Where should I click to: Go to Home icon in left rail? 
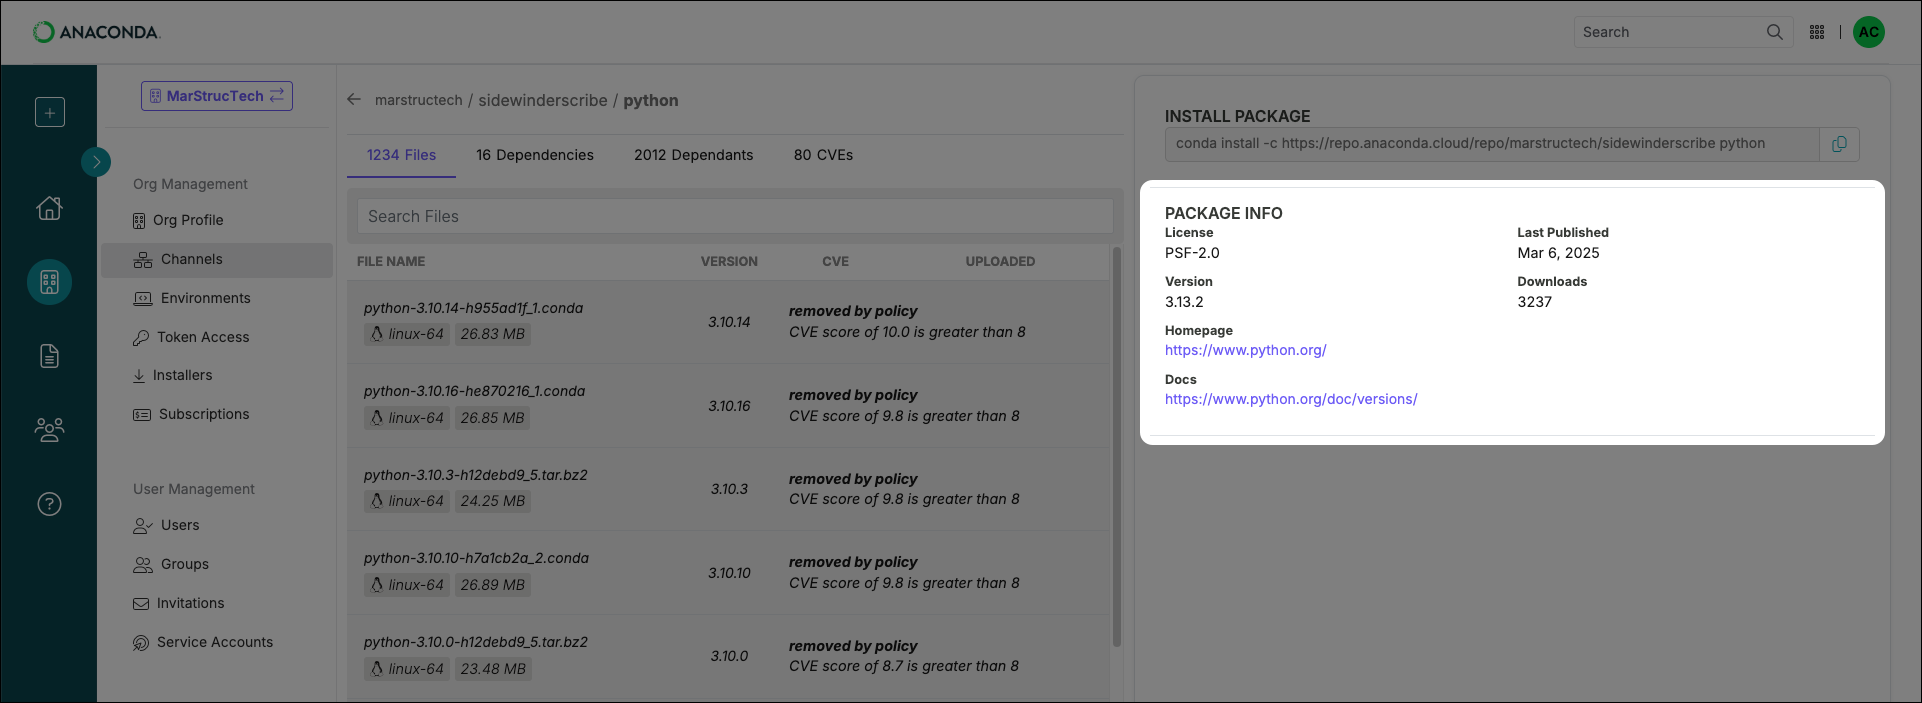click(50, 207)
